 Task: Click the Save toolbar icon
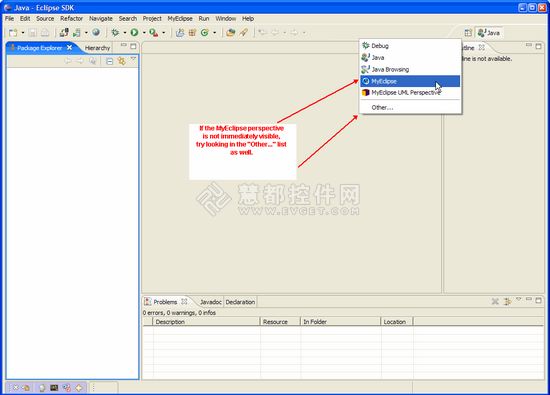(33, 33)
